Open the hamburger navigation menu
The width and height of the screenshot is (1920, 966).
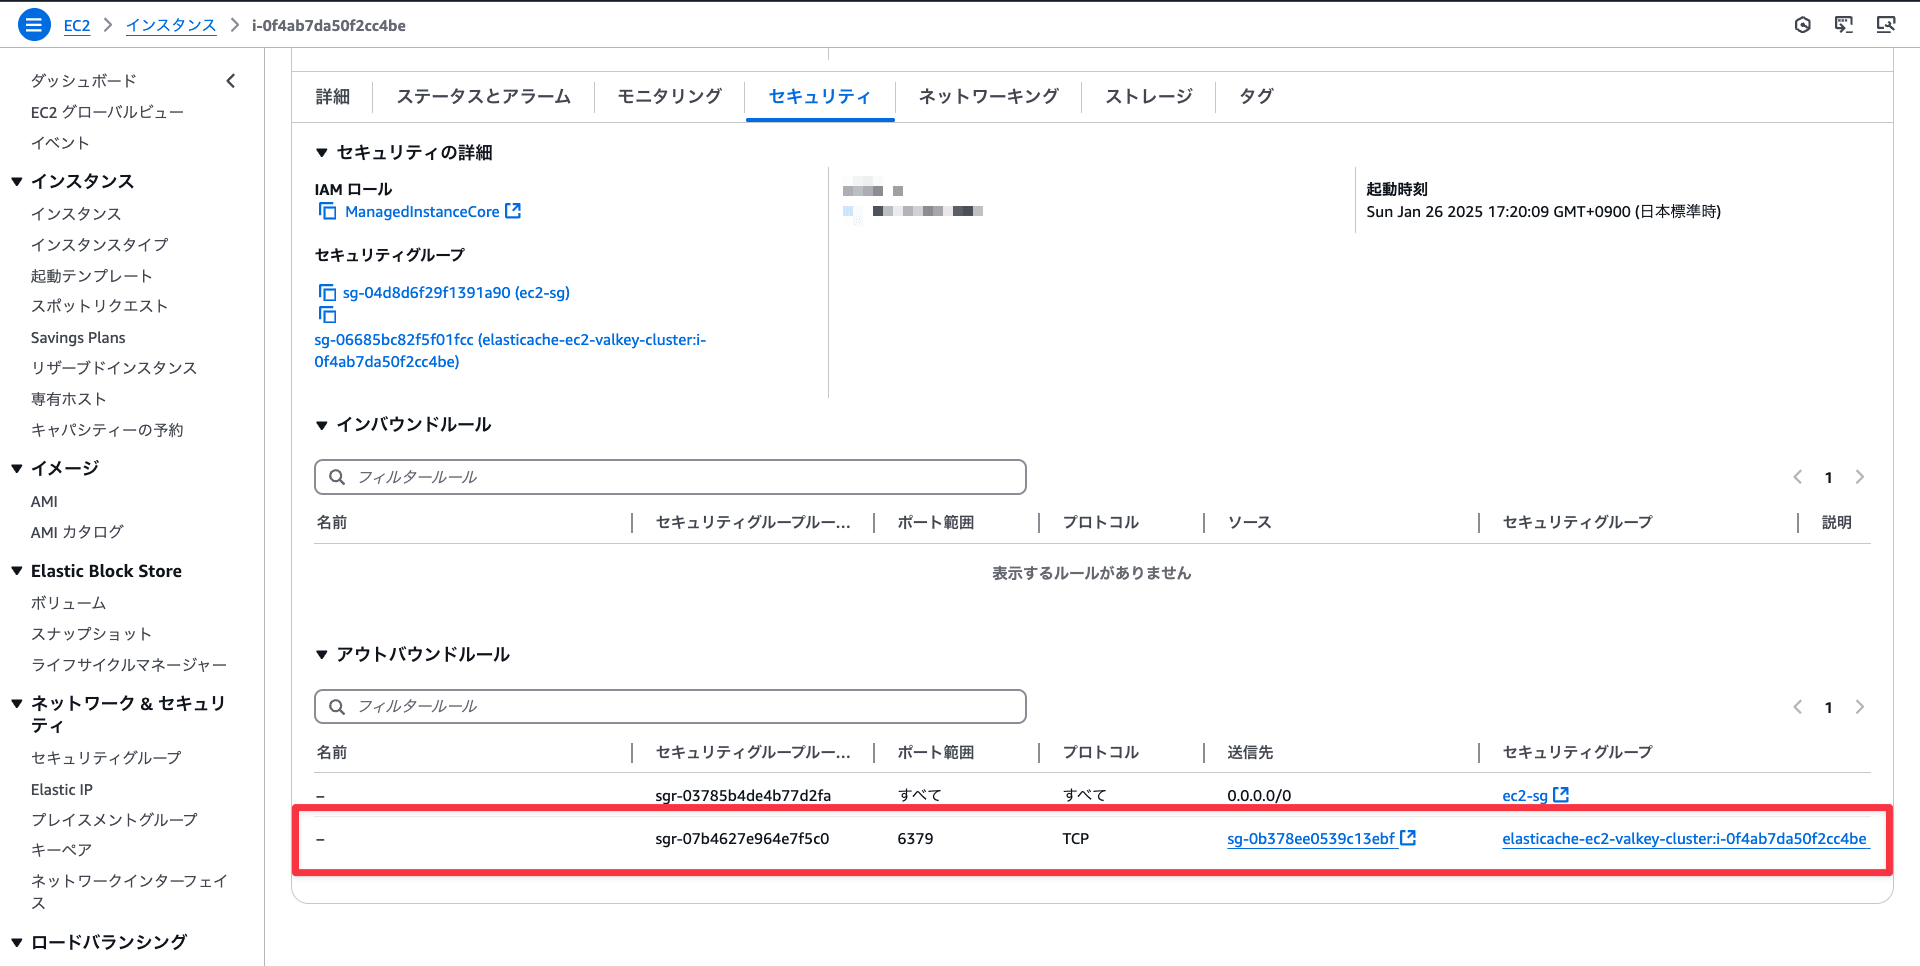[34, 25]
